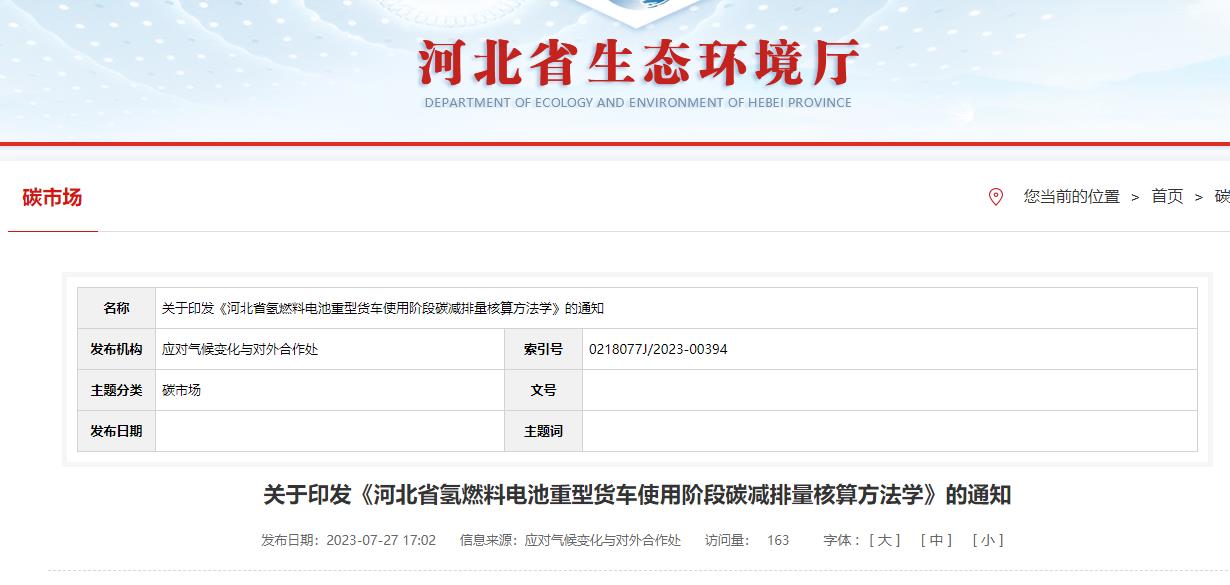Click the 碳 breadcrumb link at right edge
The image size is (1230, 585).
(1221, 197)
